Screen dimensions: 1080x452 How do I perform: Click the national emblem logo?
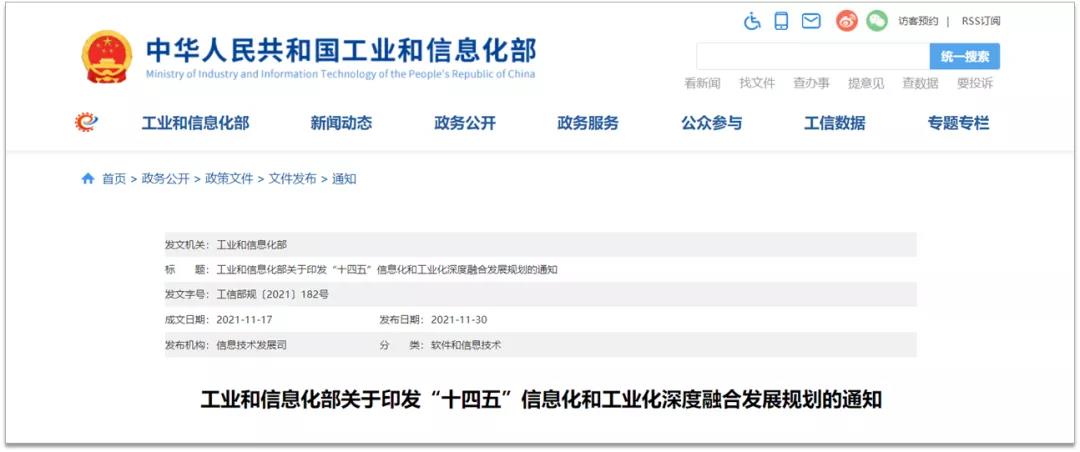[x=107, y=56]
